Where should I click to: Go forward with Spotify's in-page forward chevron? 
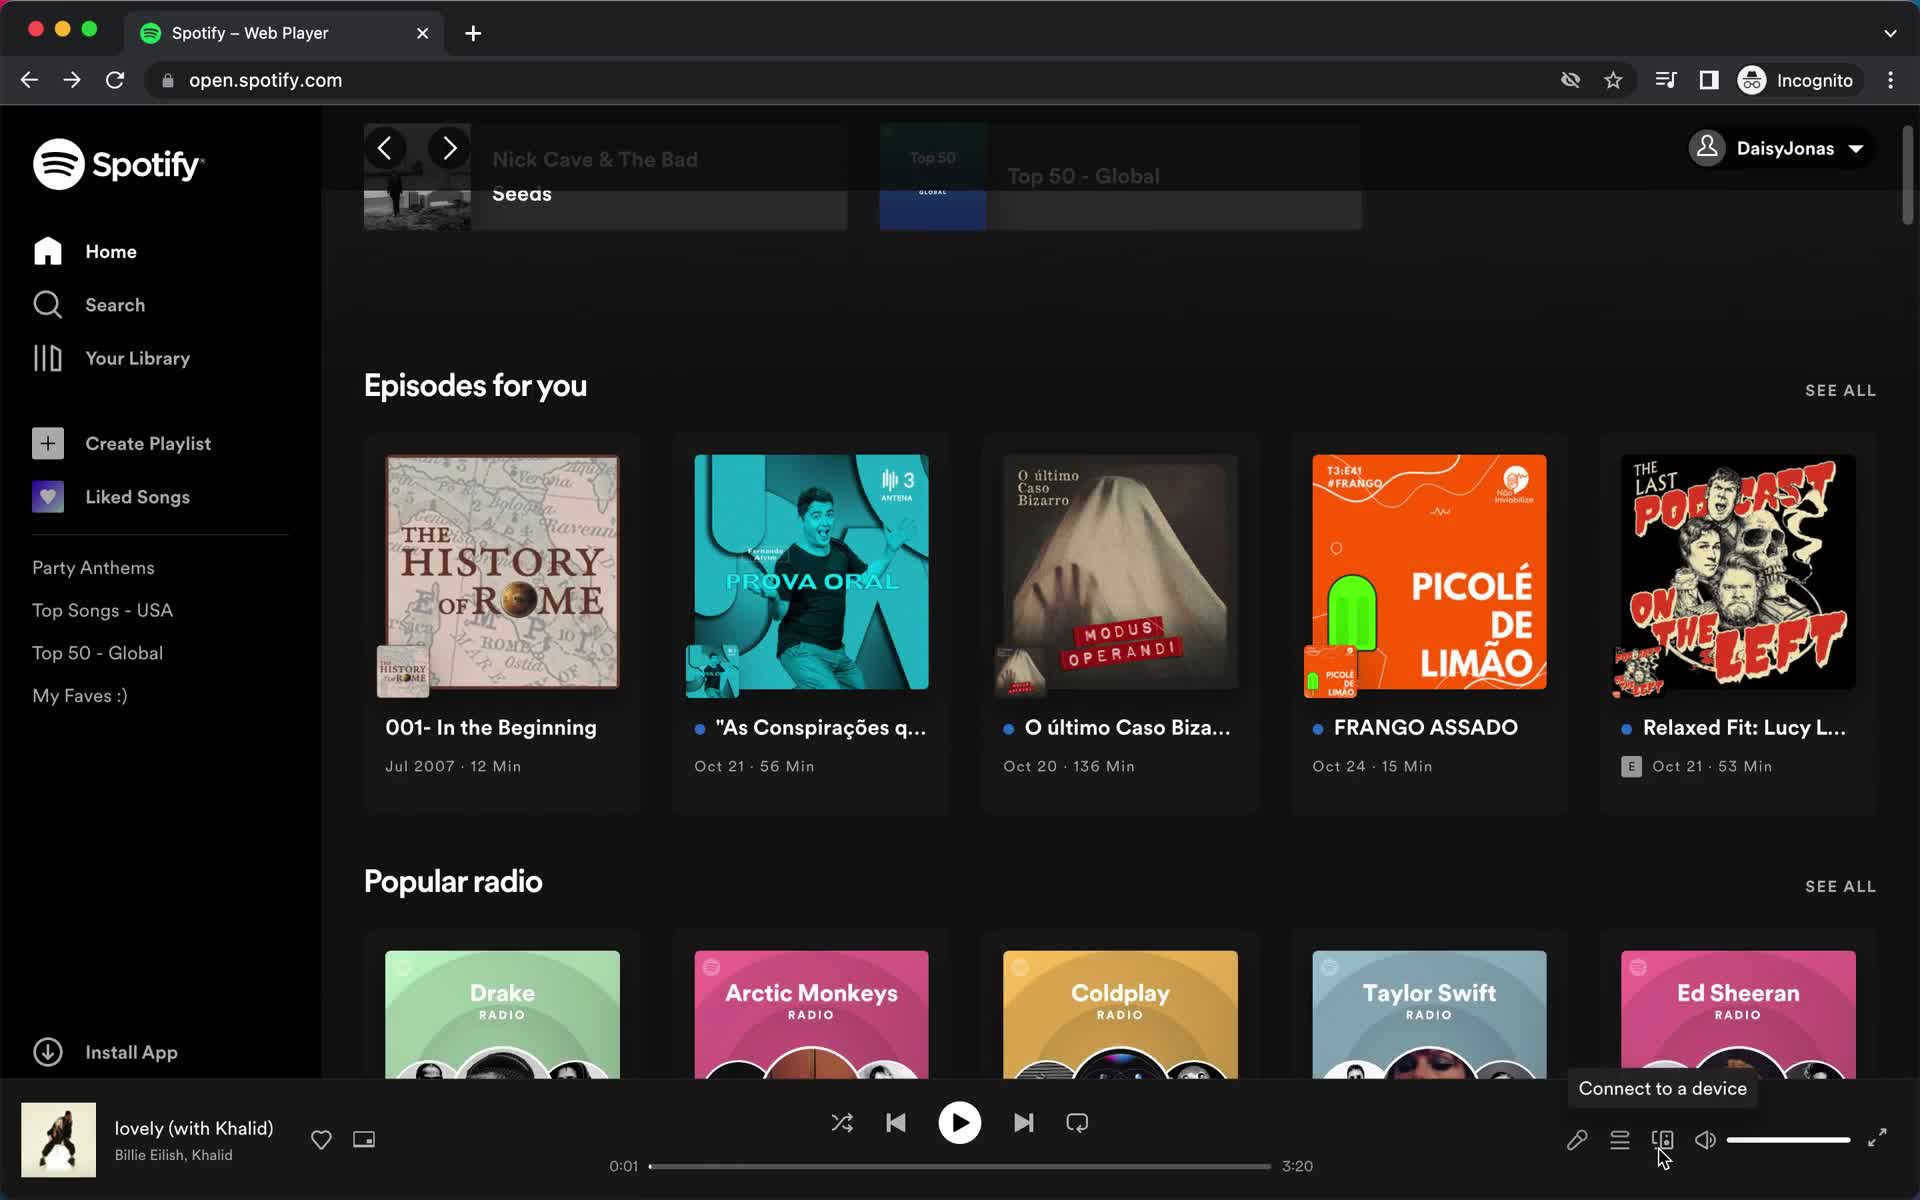point(449,148)
